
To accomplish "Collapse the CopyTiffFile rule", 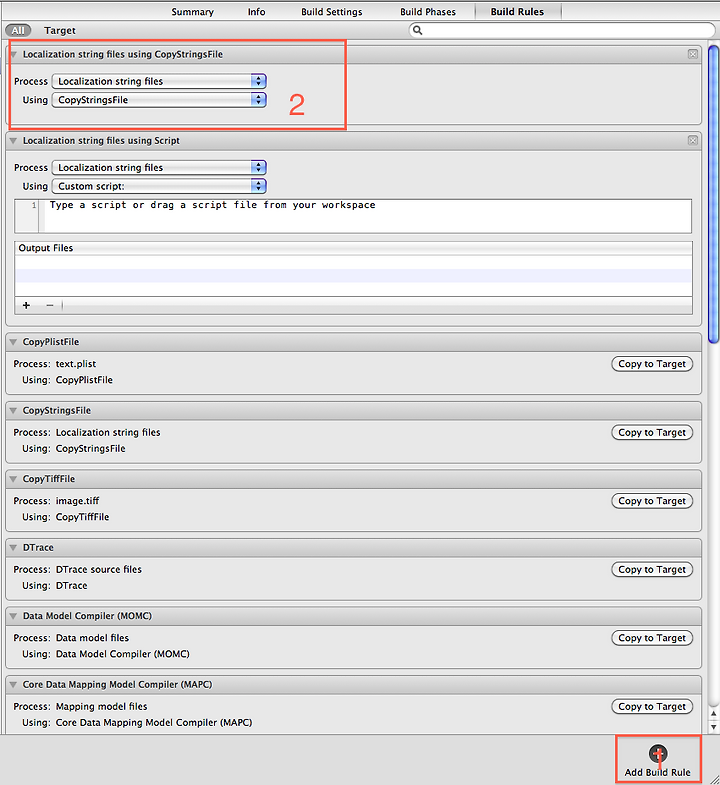I will (x=14, y=479).
